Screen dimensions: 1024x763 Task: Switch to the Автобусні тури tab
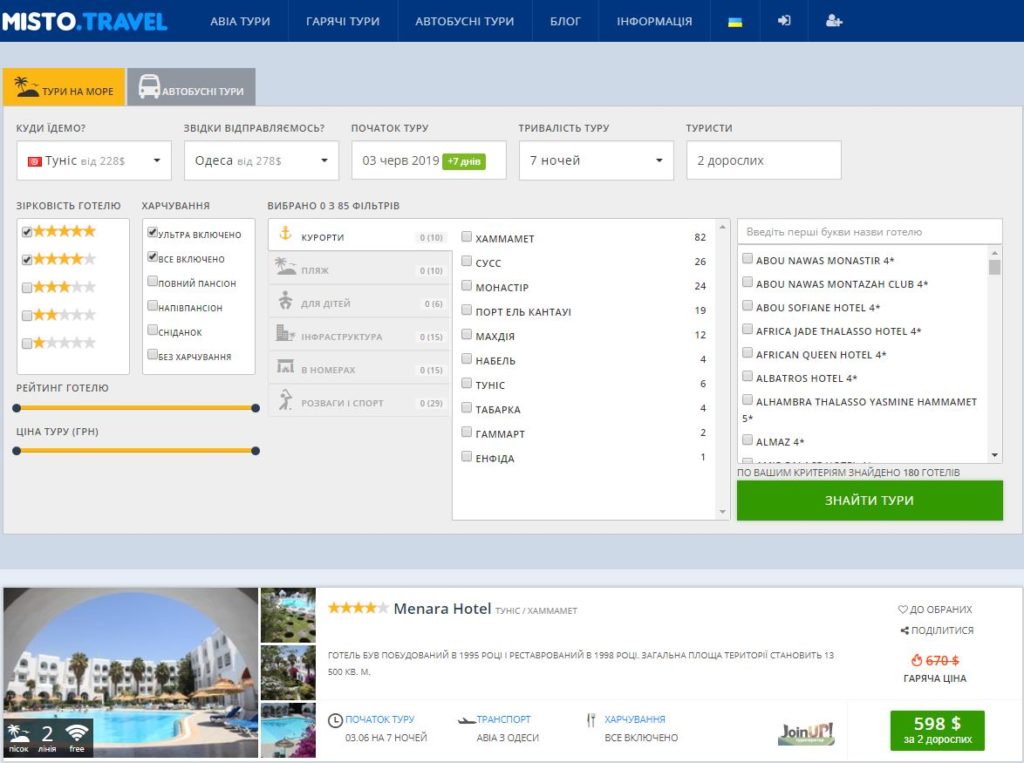click(191, 87)
